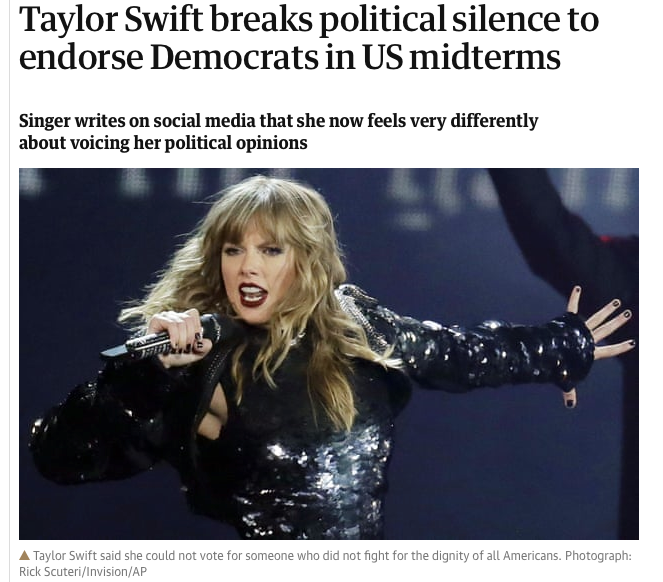The height and width of the screenshot is (582, 663).
Task: Click 'political opinions' in the subheading
Action: click(236, 143)
